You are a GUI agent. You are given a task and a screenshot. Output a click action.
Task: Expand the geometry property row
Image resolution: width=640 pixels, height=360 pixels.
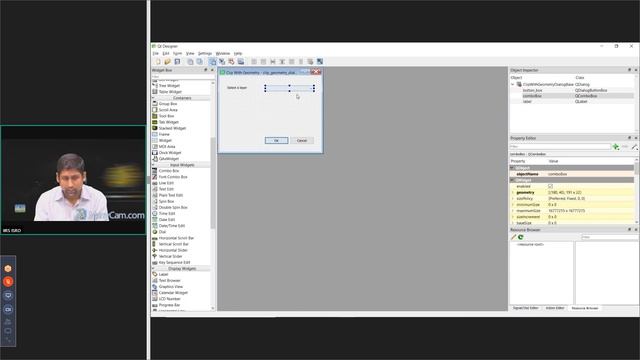tap(513, 192)
